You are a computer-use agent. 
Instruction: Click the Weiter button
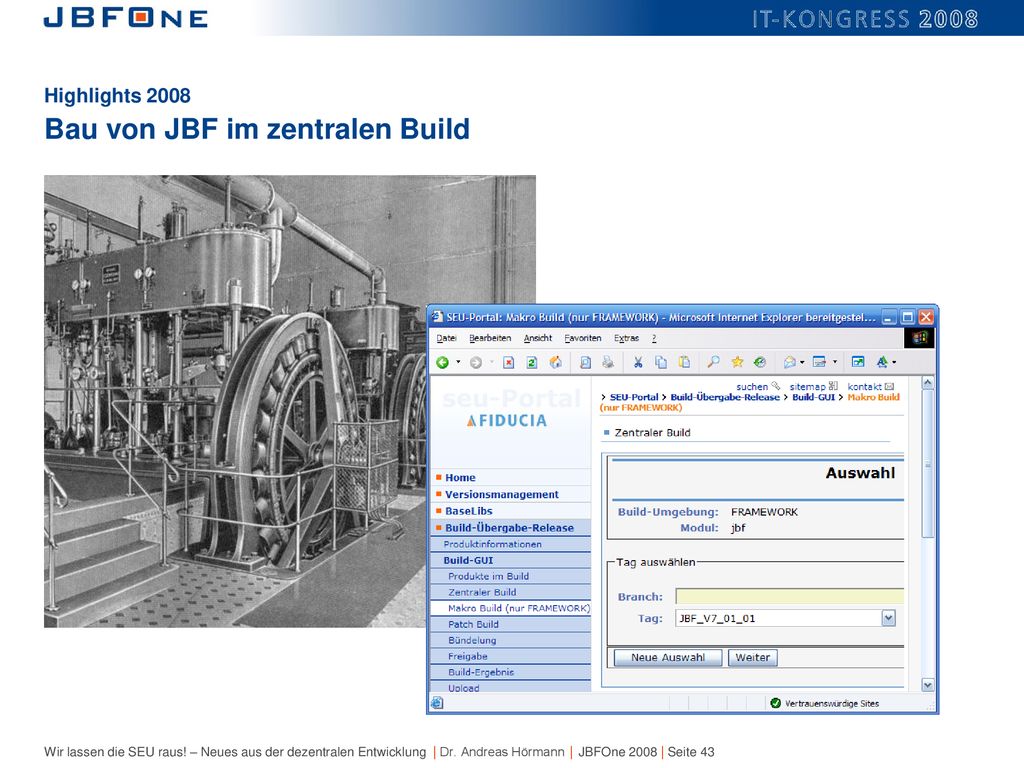click(x=753, y=658)
